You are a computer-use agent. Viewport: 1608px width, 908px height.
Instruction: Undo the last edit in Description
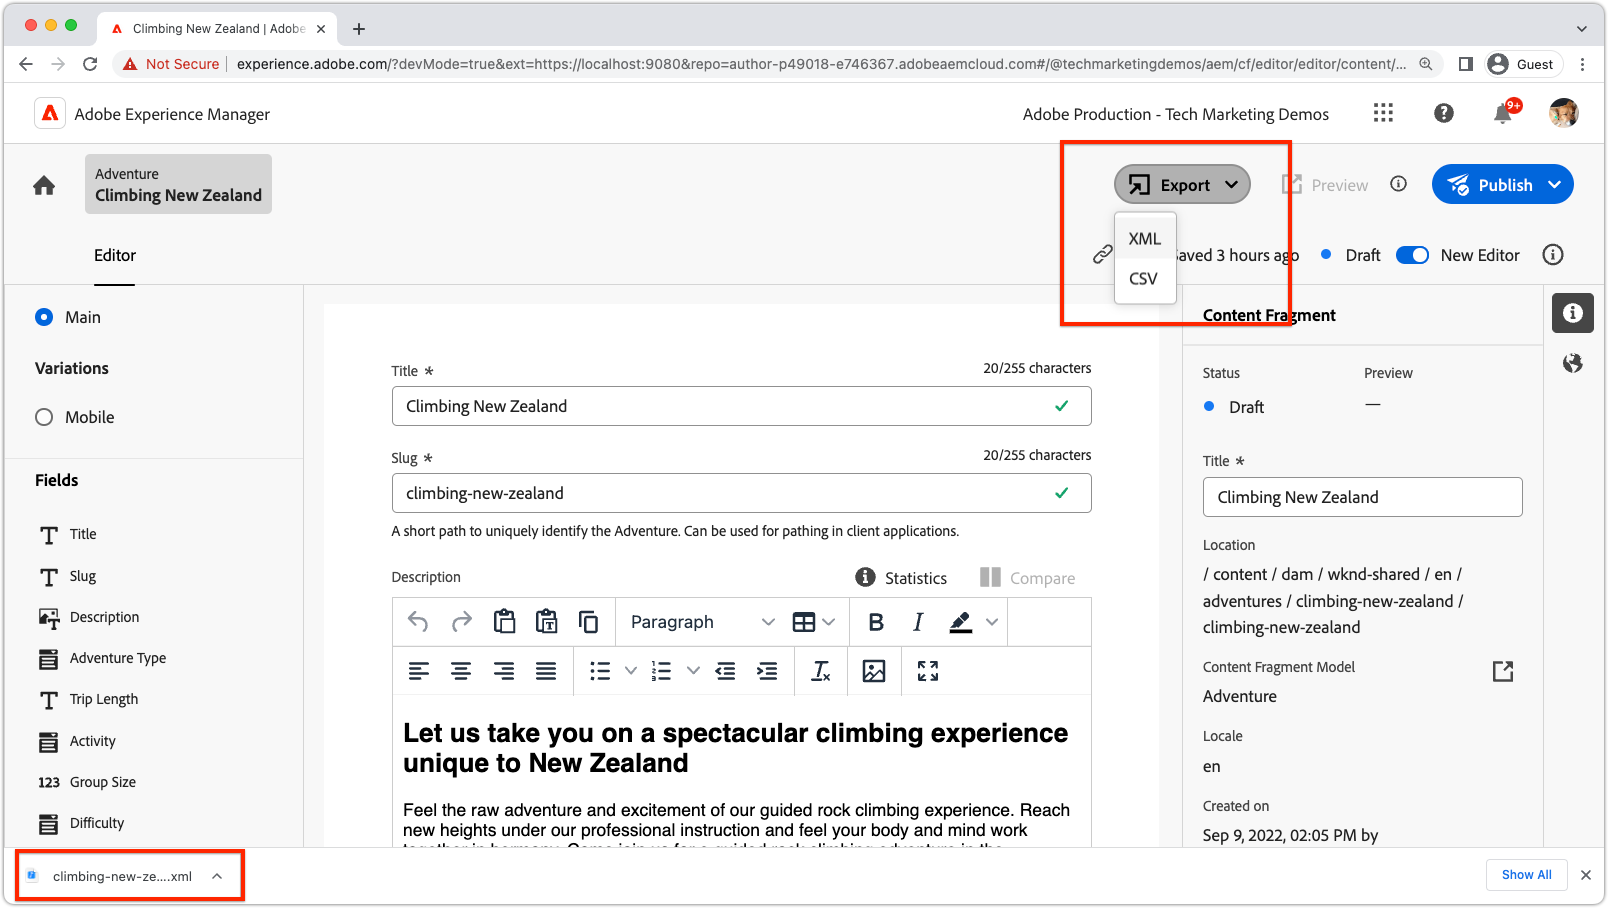(418, 622)
